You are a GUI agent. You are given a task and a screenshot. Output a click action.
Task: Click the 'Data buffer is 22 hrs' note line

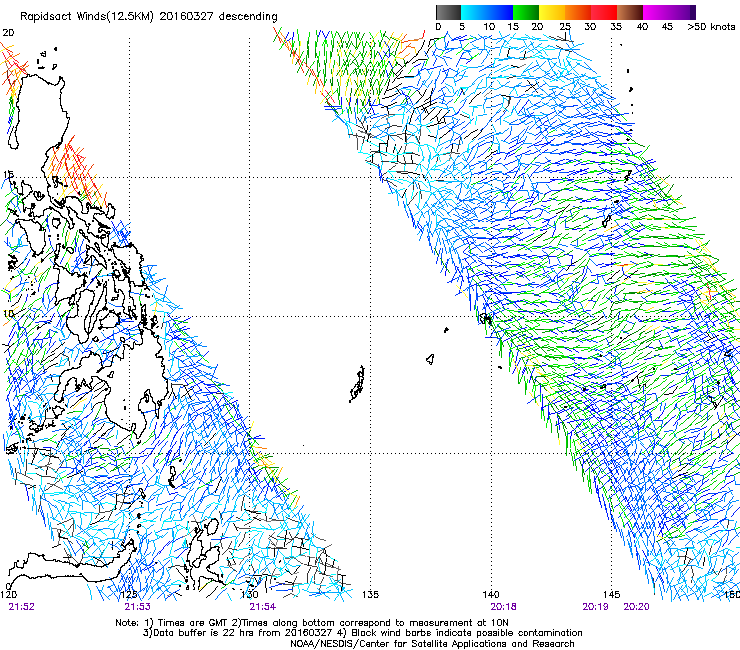[x=363, y=633]
